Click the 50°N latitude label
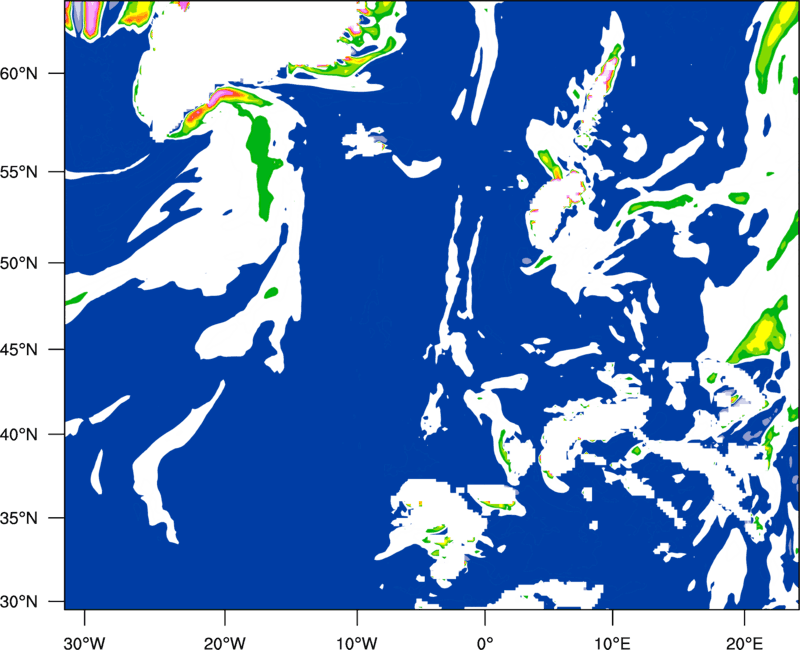Image resolution: width=800 pixels, height=650 pixels. click(19, 264)
